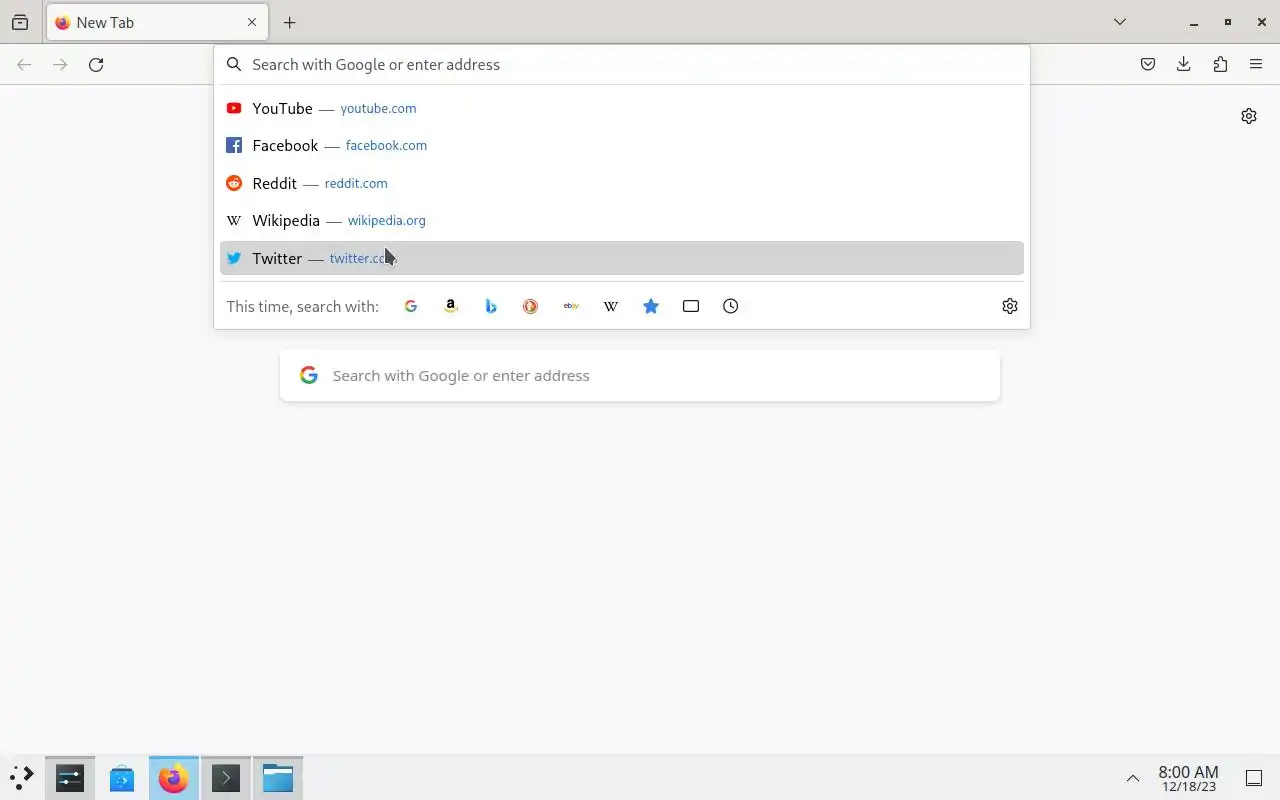Screen dimensions: 1280x800
Task: Close the New Tab tab
Action: 252,22
